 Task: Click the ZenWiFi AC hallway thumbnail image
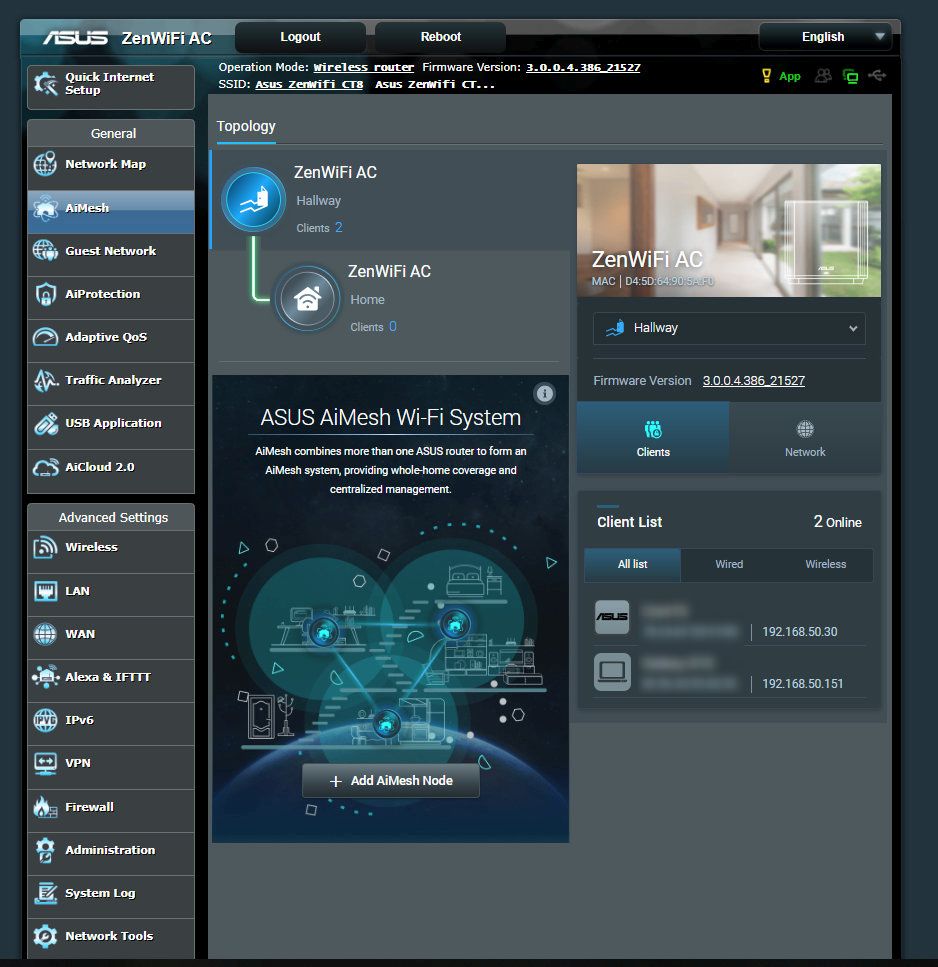(x=728, y=230)
